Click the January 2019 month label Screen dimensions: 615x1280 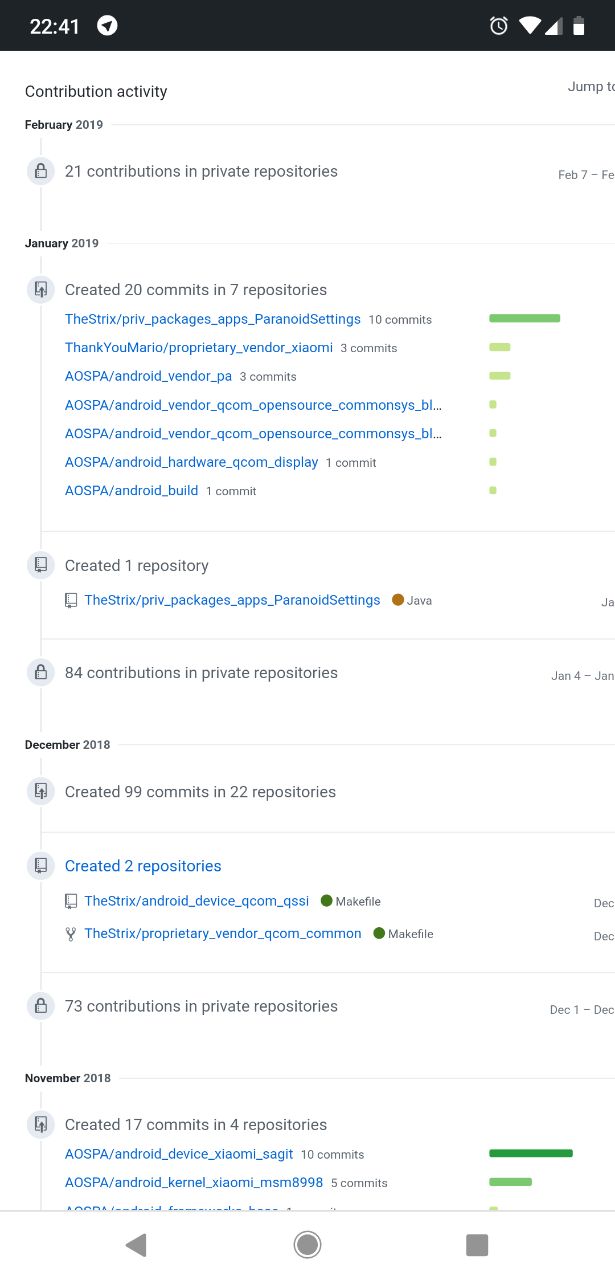tap(62, 243)
